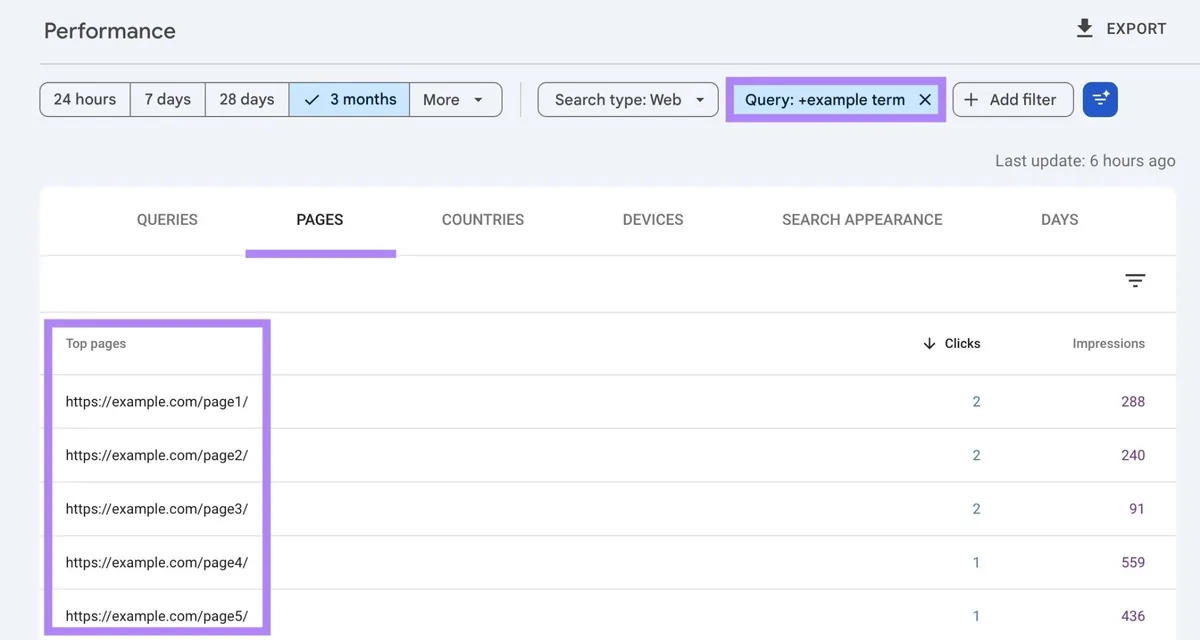This screenshot has width=1200, height=640.
Task: Open the https://example.com/page2/ row
Action: pyautogui.click(x=608, y=455)
